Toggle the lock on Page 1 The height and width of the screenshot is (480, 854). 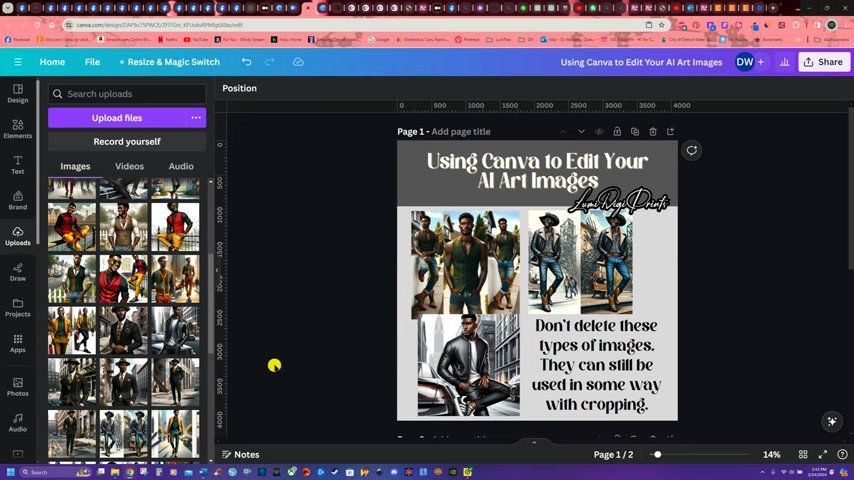click(617, 132)
